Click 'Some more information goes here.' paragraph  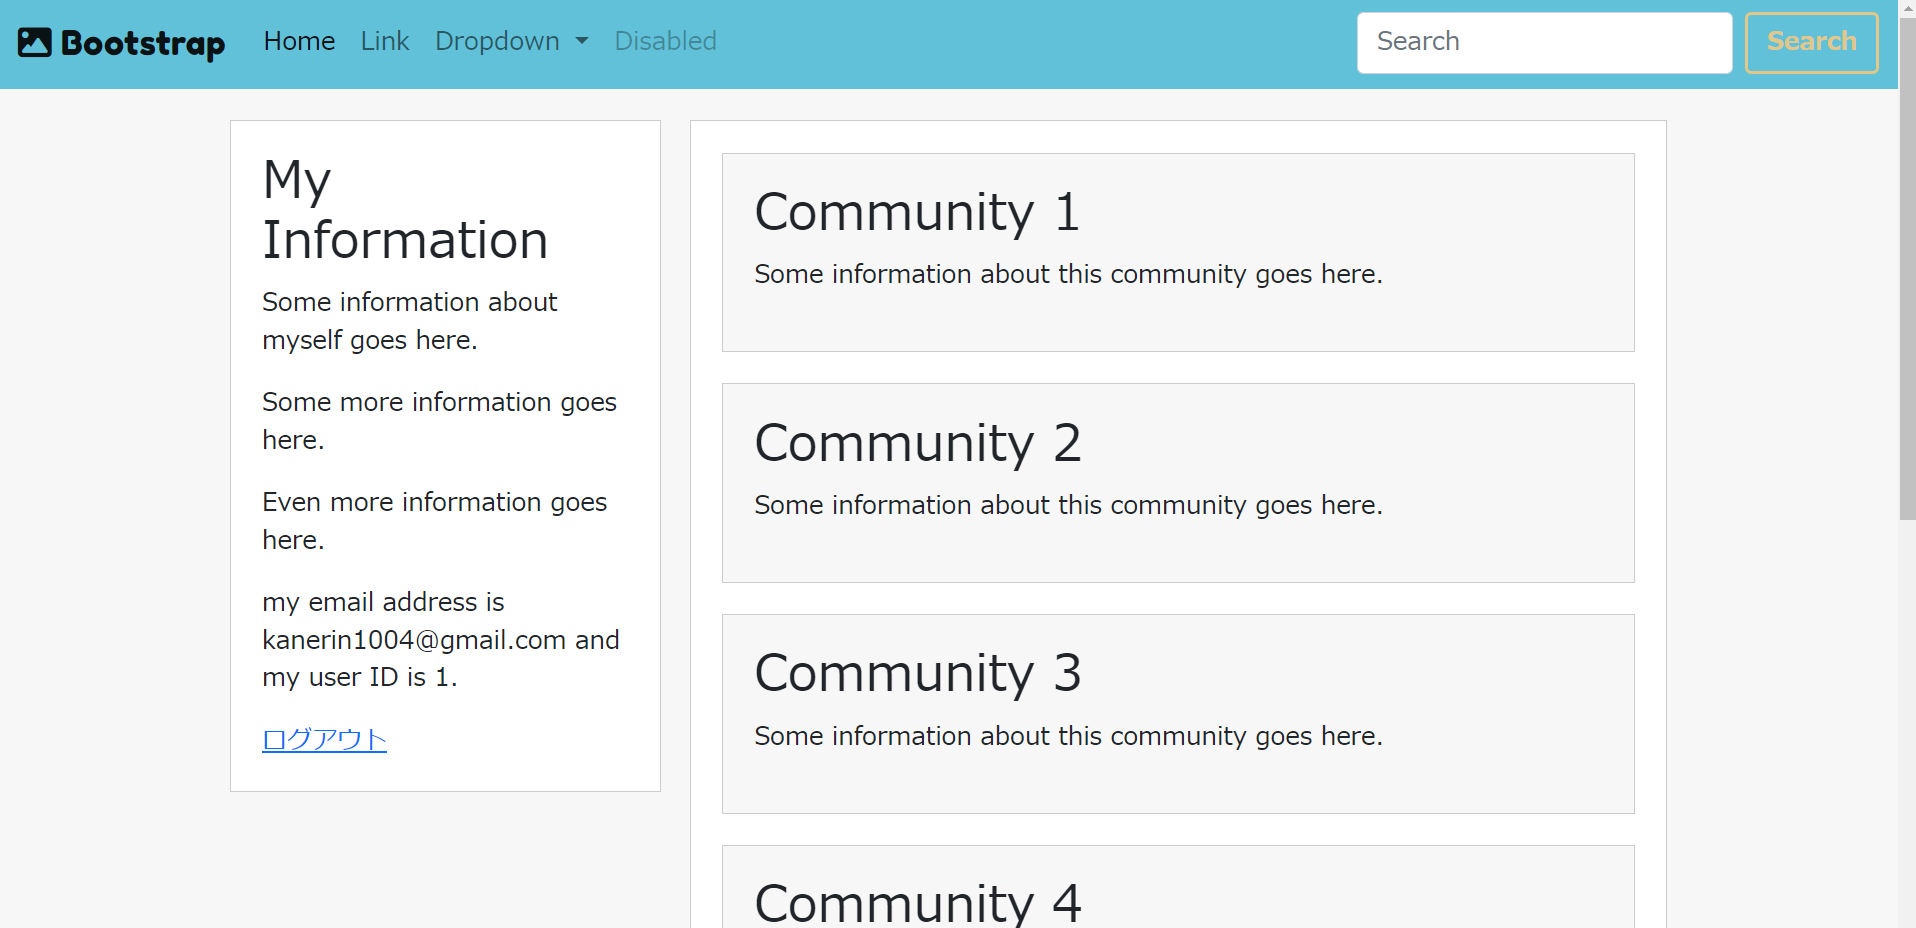click(439, 421)
